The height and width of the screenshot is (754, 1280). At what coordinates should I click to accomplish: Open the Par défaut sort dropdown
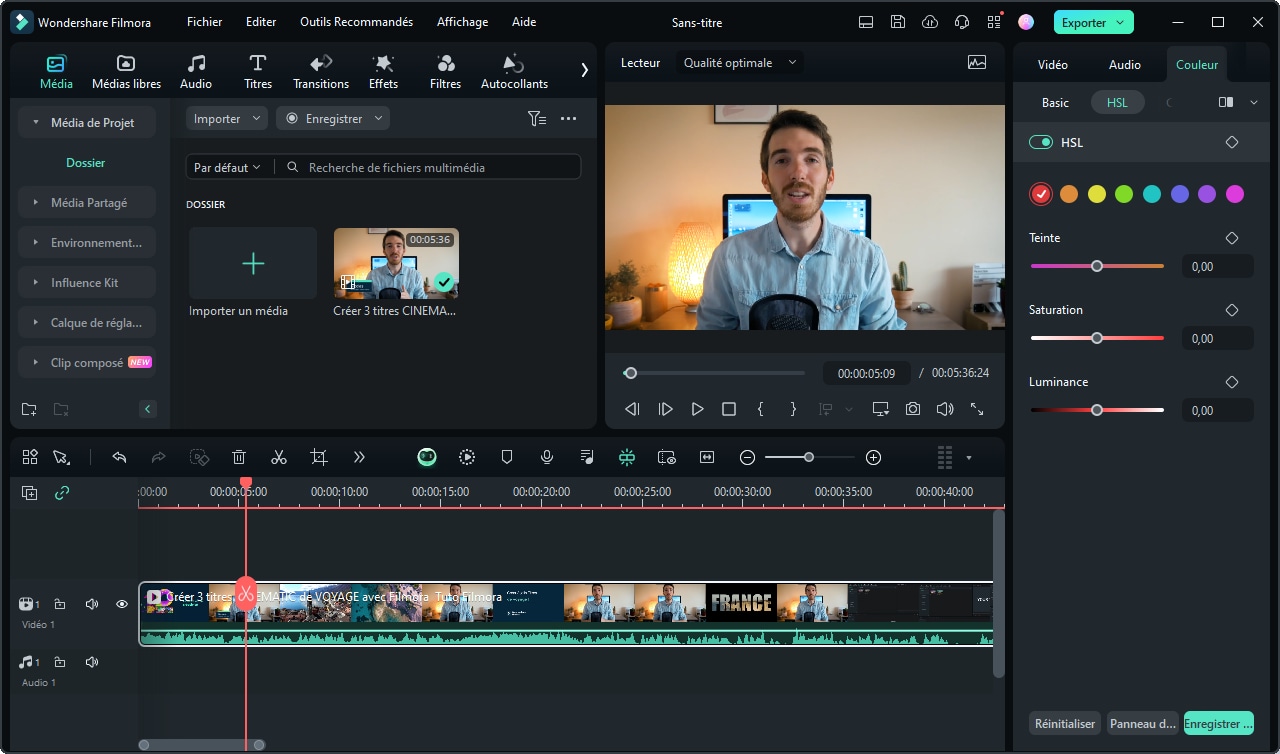point(227,167)
